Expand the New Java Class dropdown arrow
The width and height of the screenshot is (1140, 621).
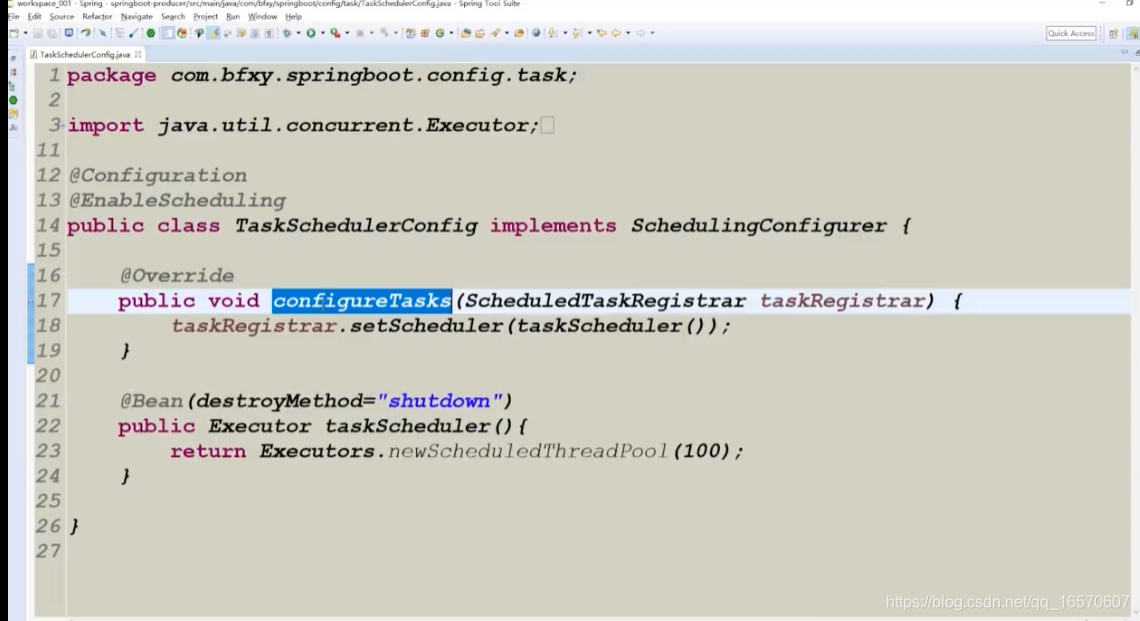click(x=451, y=33)
